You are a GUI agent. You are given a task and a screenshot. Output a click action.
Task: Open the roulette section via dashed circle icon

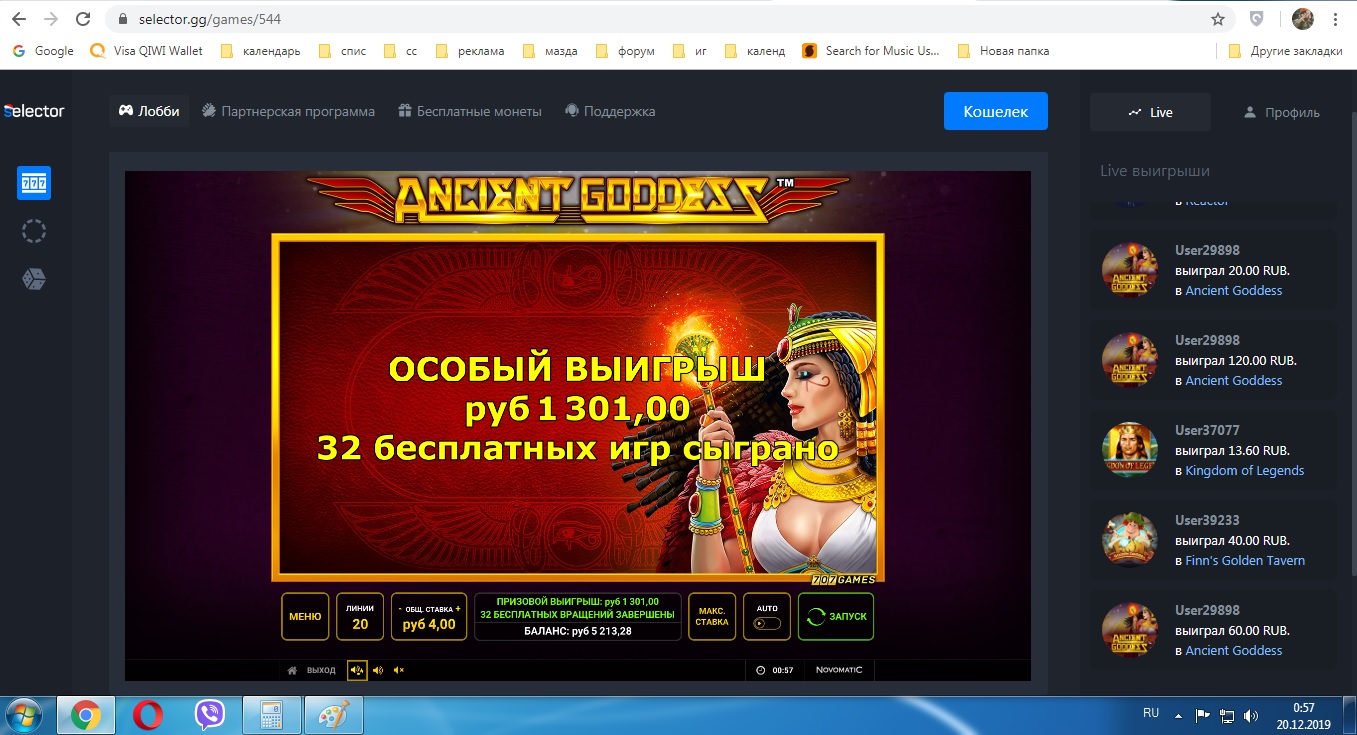point(33,231)
